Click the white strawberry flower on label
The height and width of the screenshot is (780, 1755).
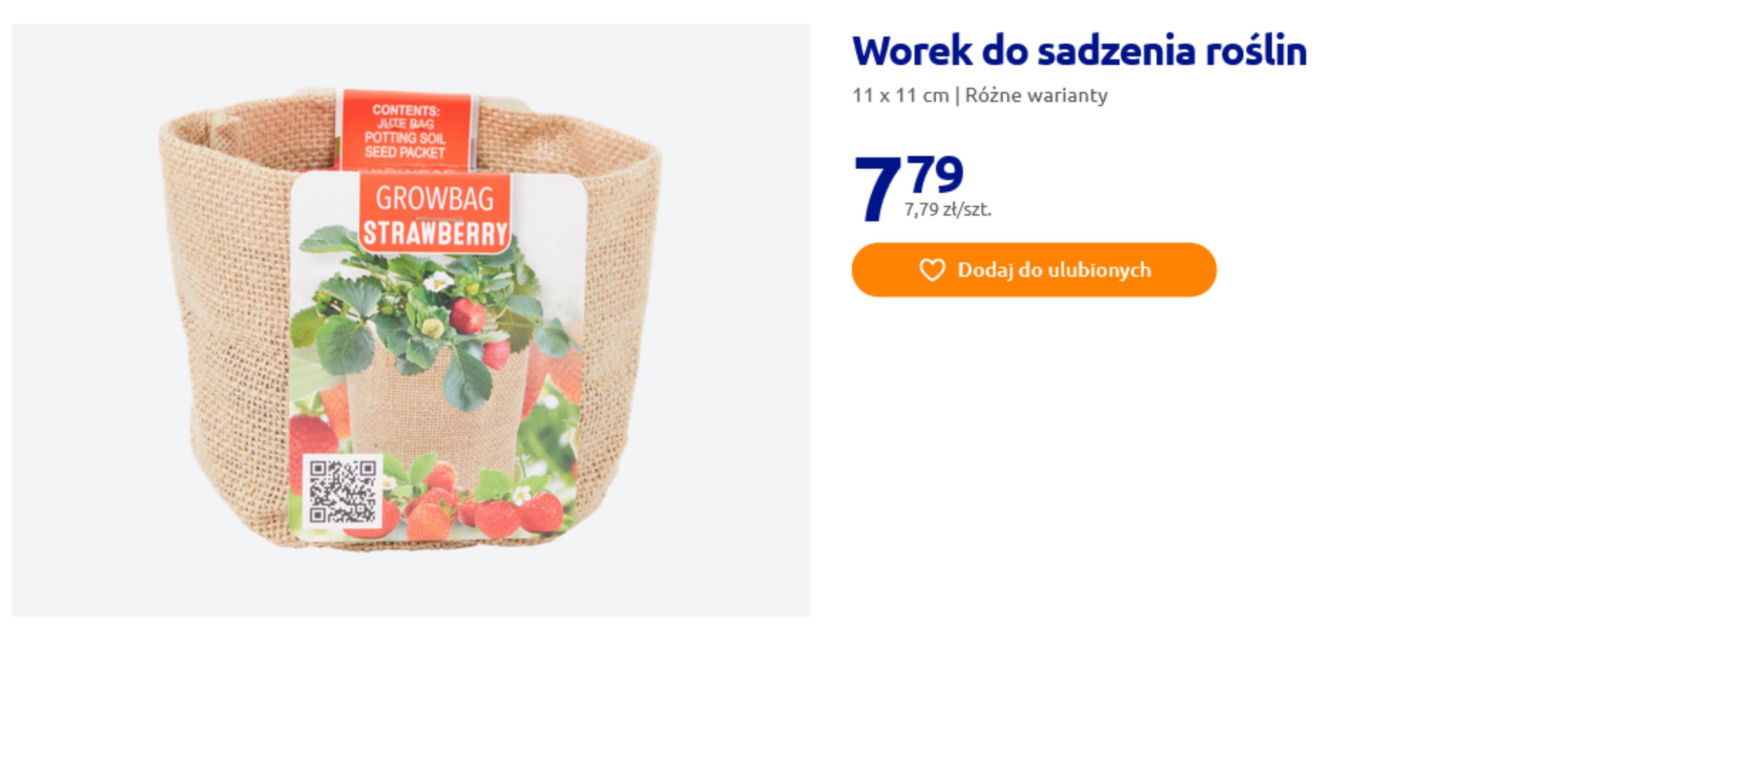pyautogui.click(x=437, y=282)
